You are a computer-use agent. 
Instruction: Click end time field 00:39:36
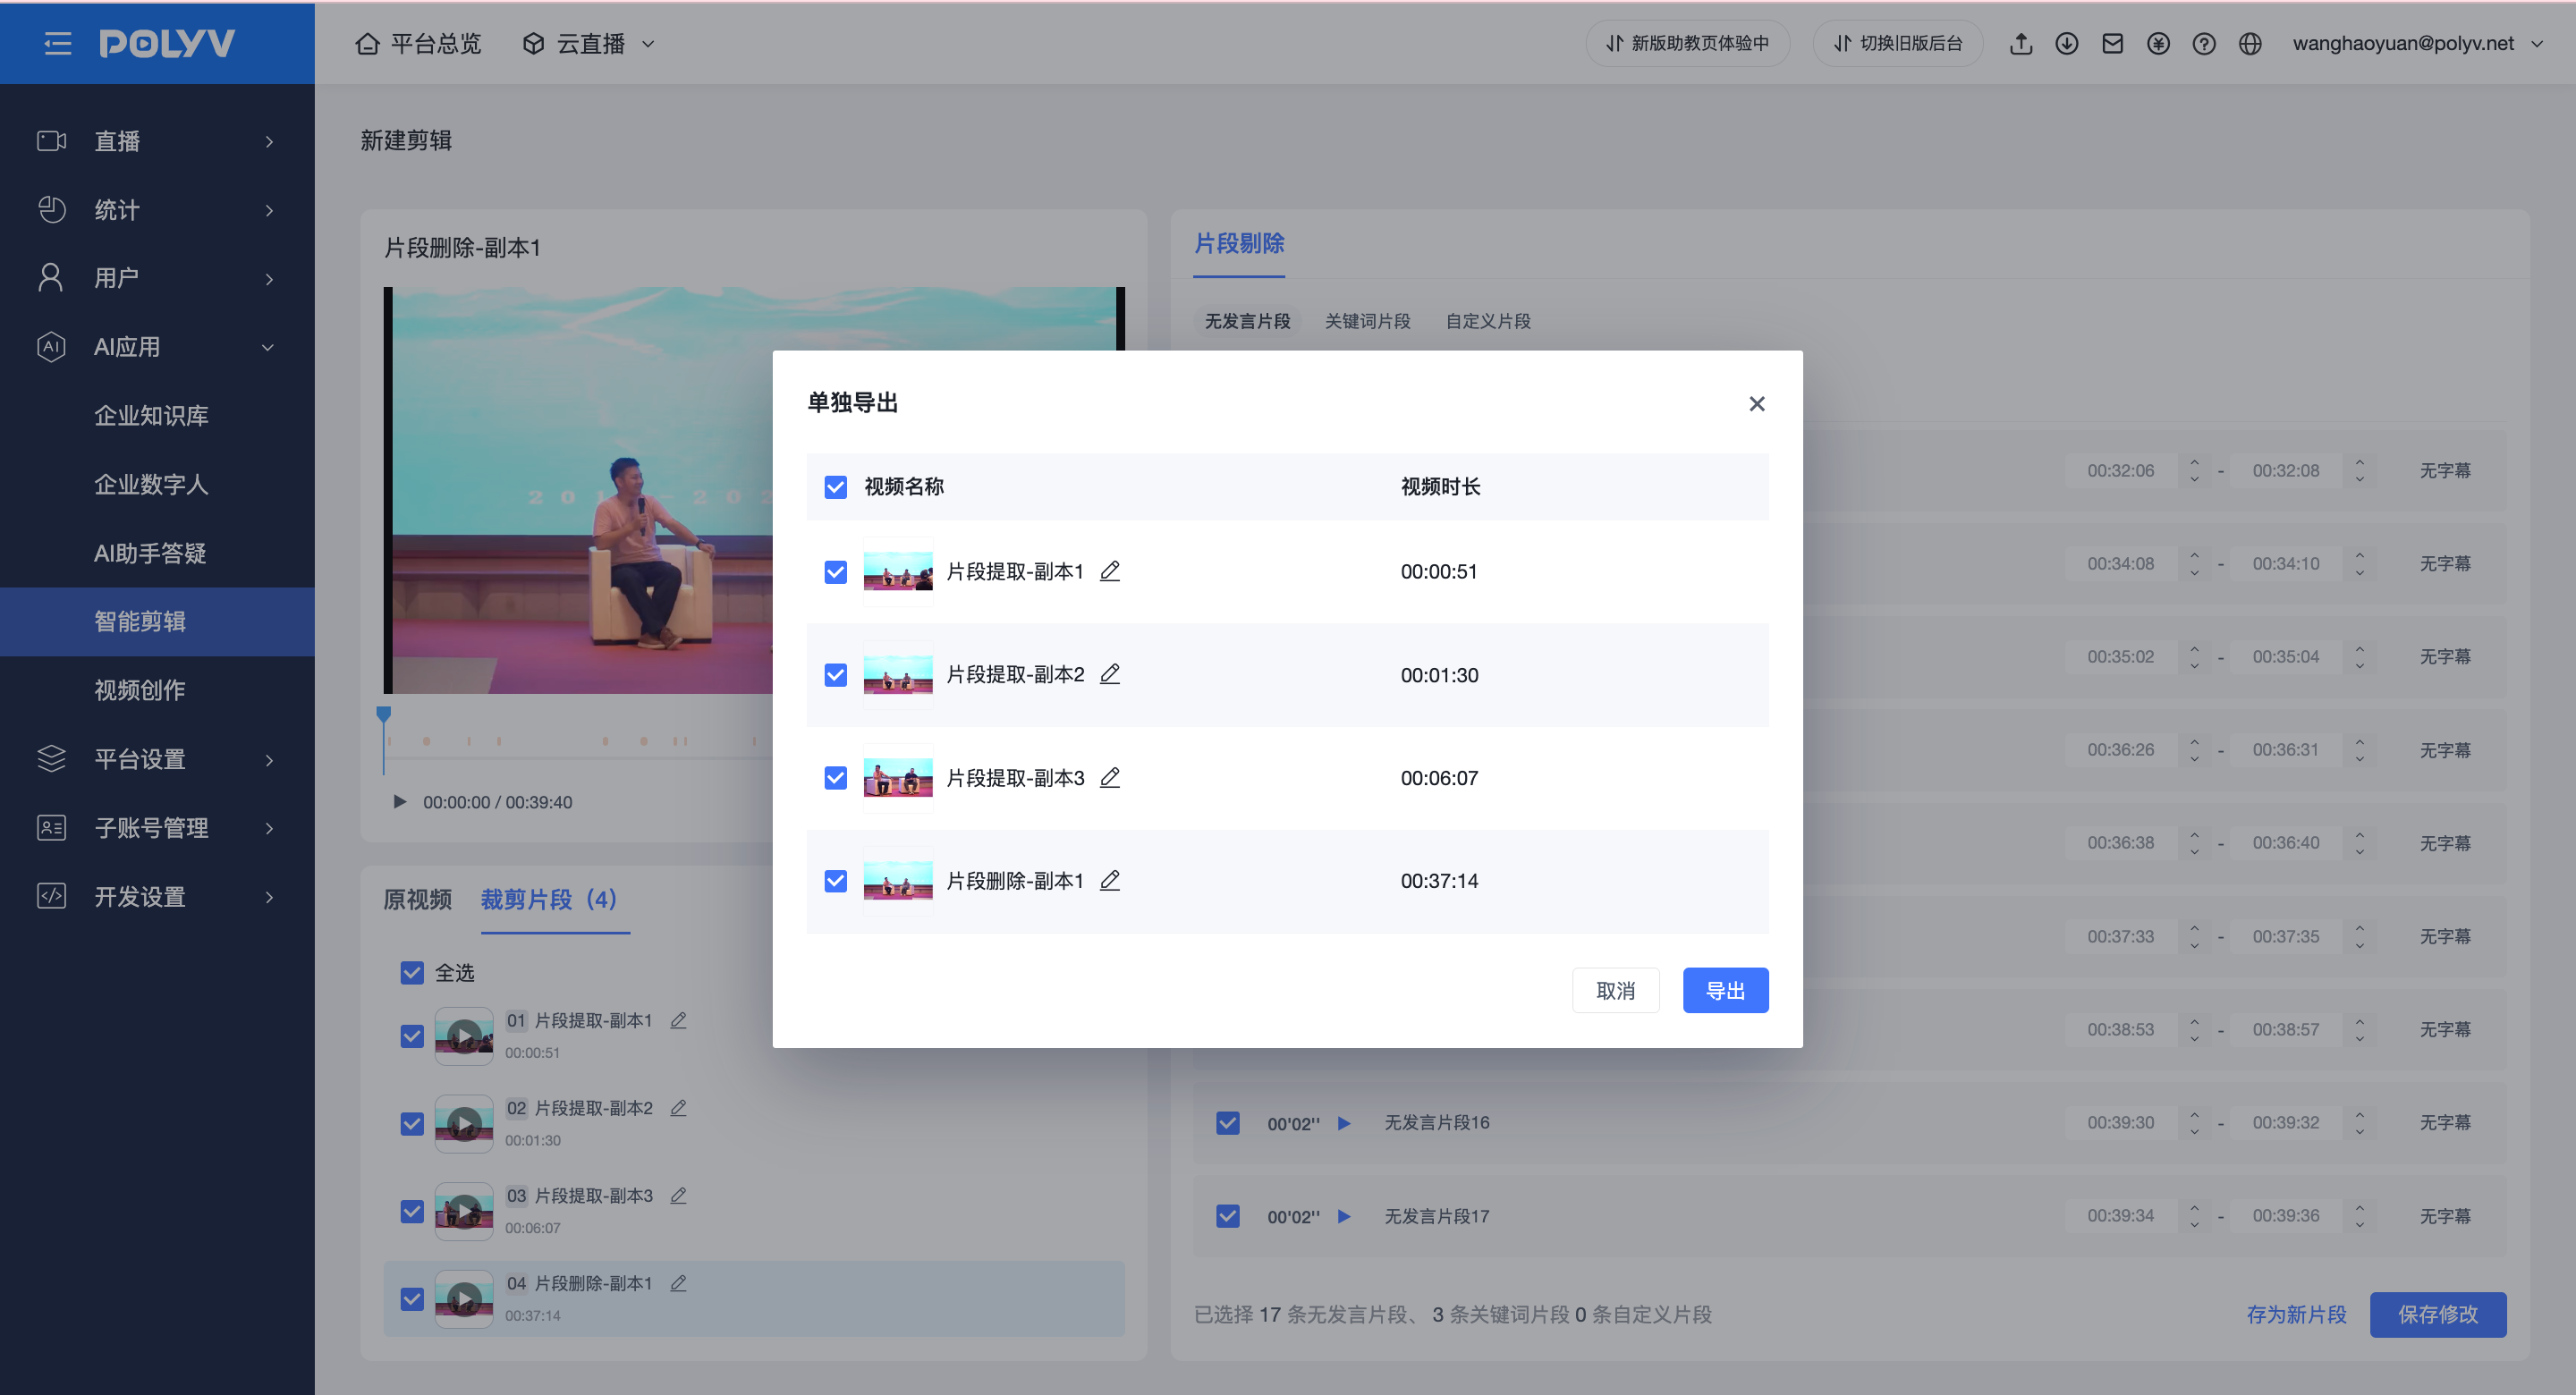click(x=2286, y=1216)
